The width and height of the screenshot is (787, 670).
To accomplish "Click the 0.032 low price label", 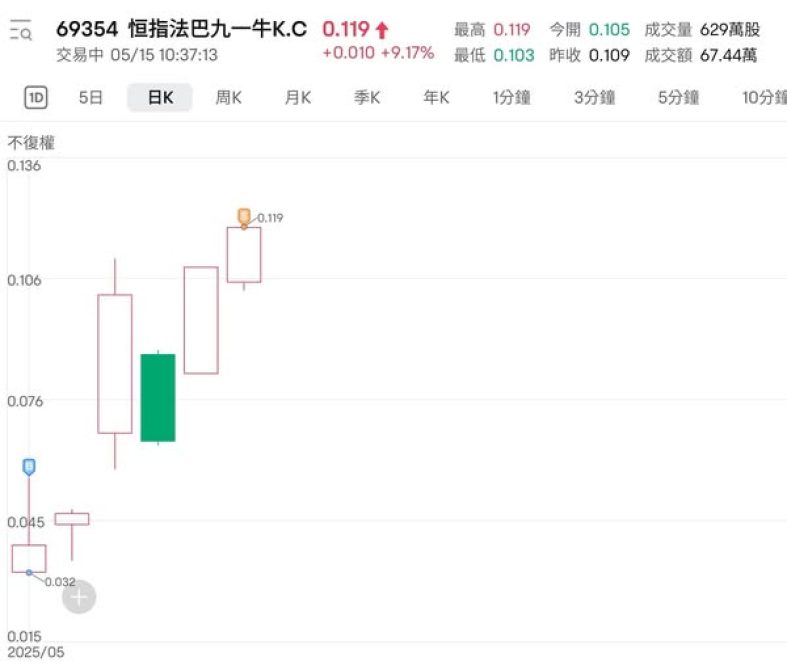I will 60,581.
